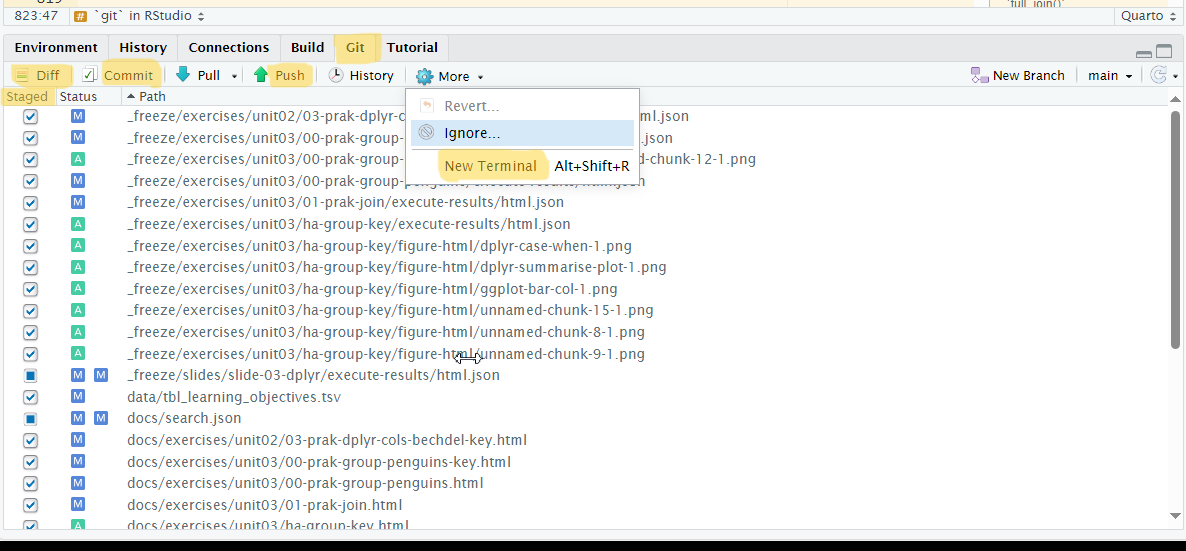This screenshot has width=1186, height=551.
Task: Open the Git History clock icon
Action: pyautogui.click(x=337, y=76)
